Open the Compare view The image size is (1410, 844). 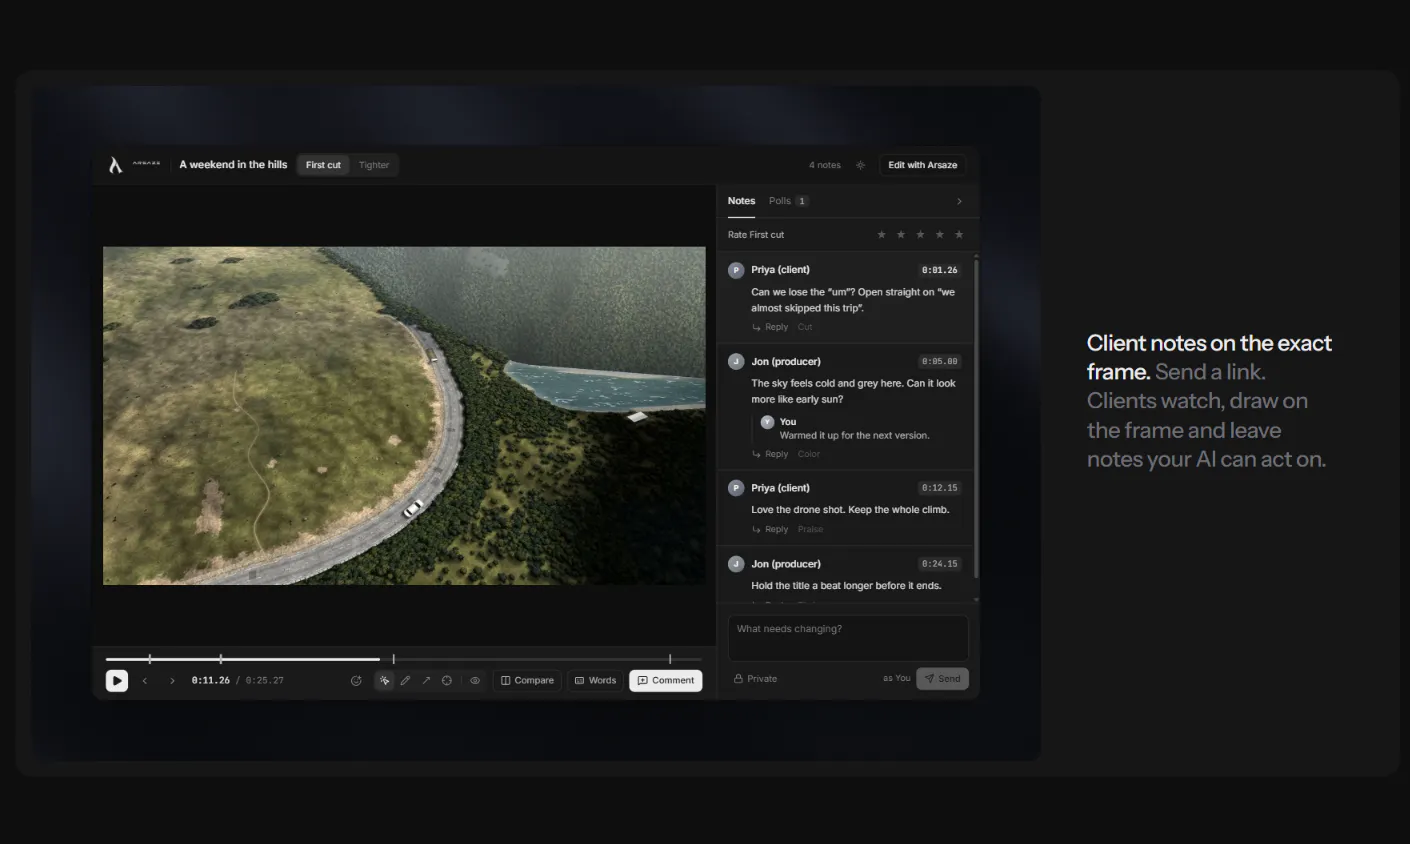[x=527, y=680]
